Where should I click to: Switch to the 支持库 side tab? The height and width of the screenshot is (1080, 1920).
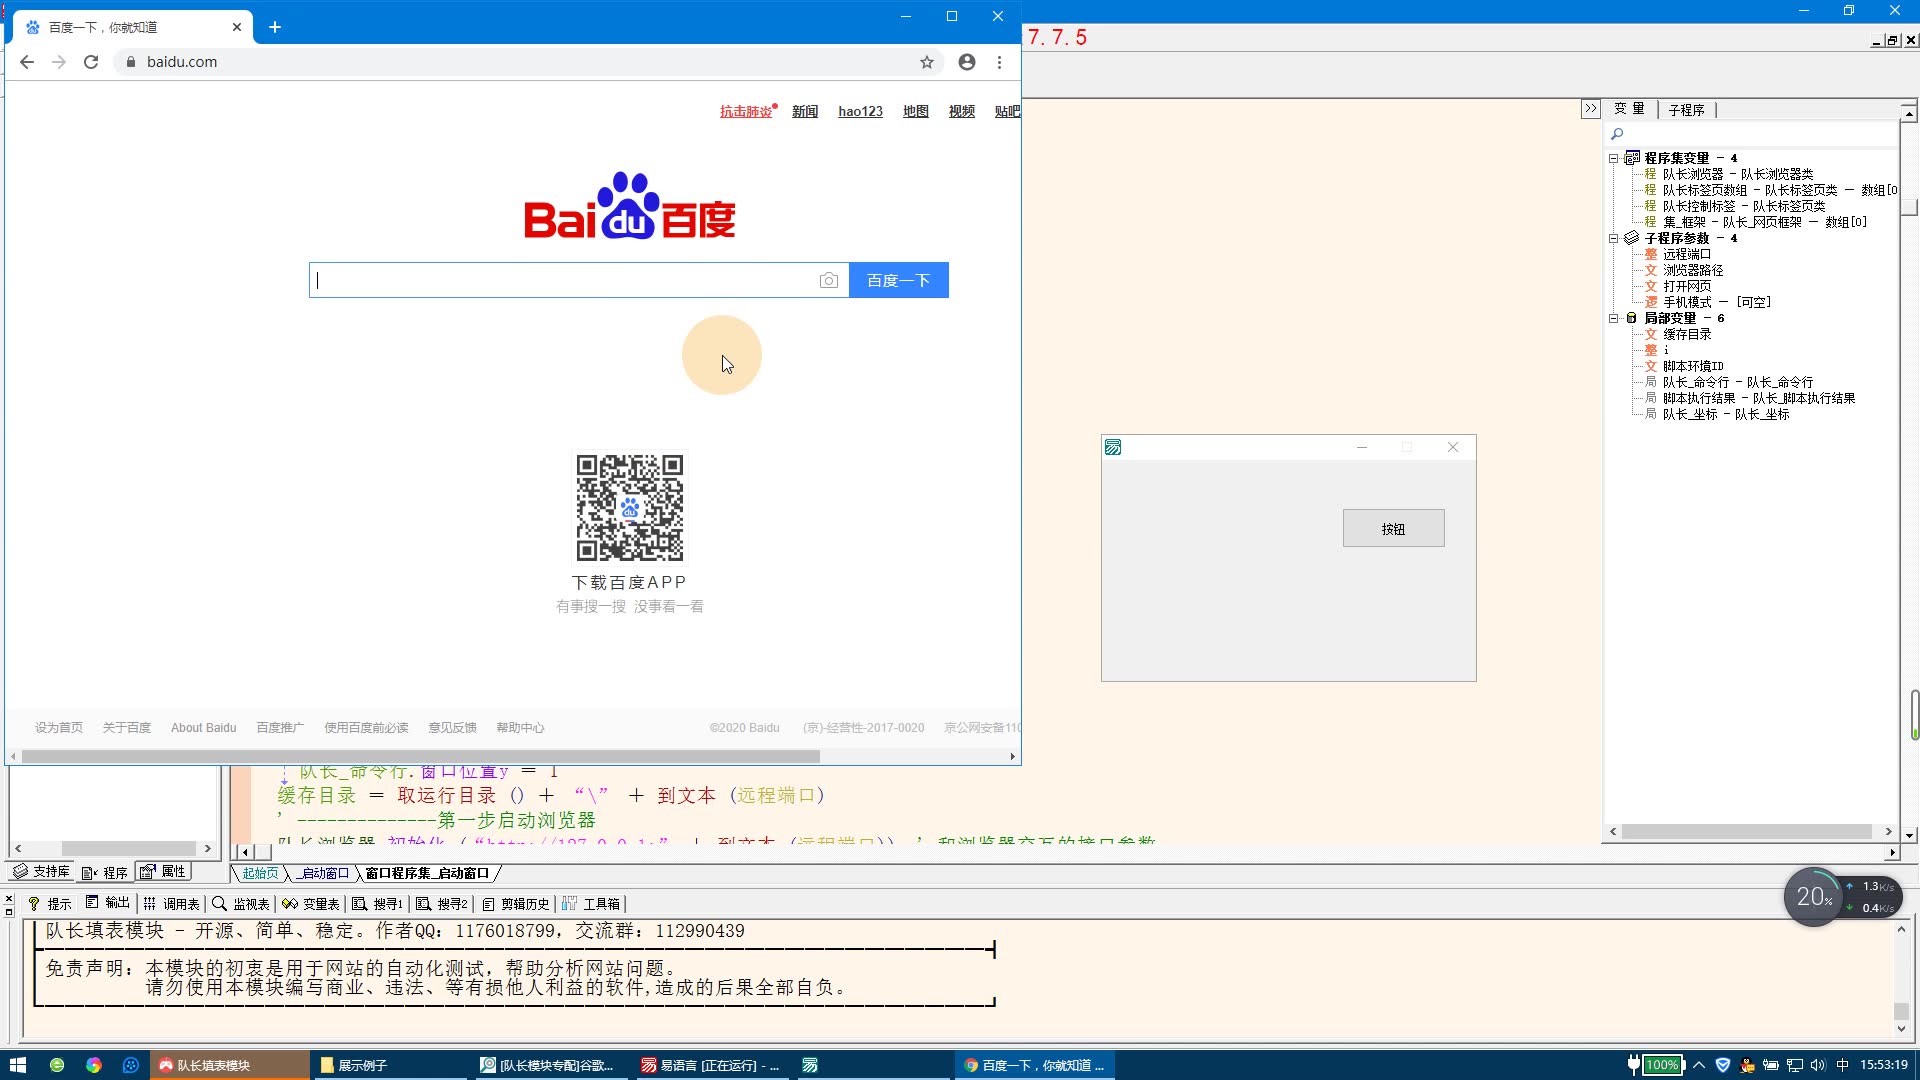[42, 872]
